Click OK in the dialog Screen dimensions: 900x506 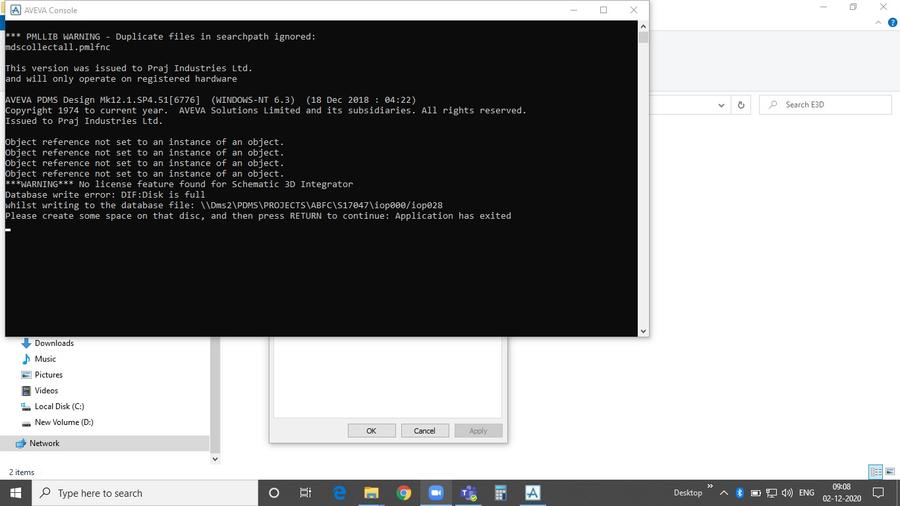[371, 431]
